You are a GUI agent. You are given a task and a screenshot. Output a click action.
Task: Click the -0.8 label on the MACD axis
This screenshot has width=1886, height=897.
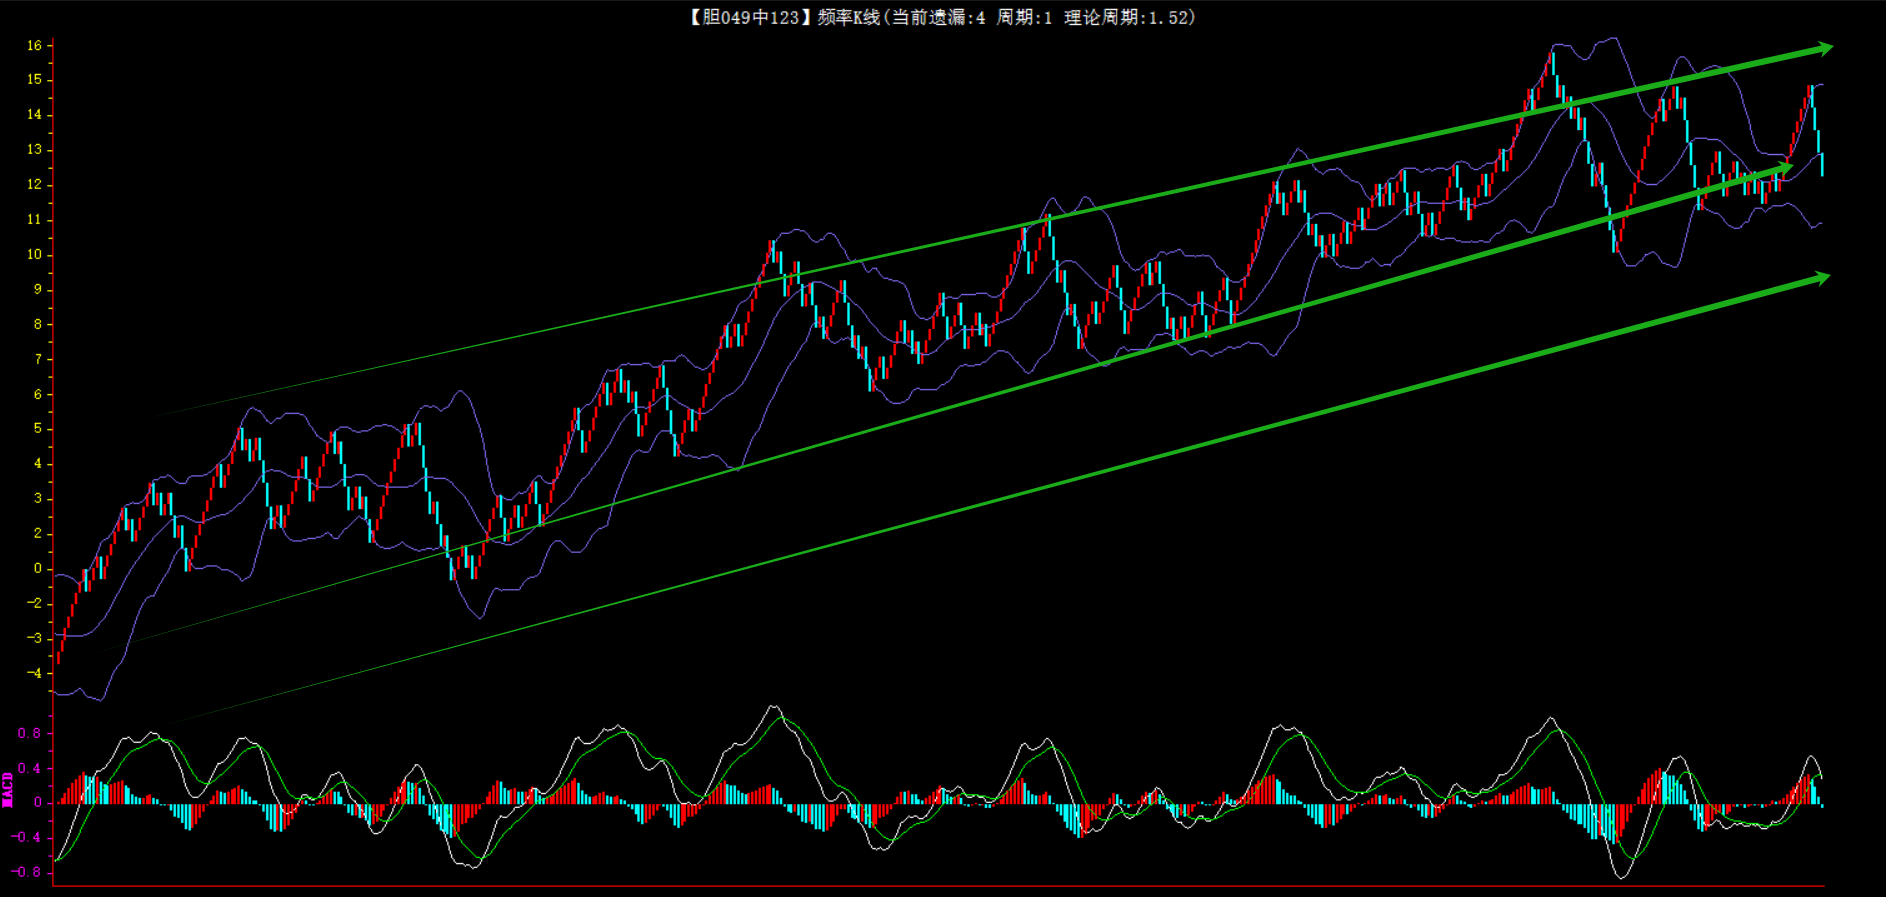pos(27,873)
